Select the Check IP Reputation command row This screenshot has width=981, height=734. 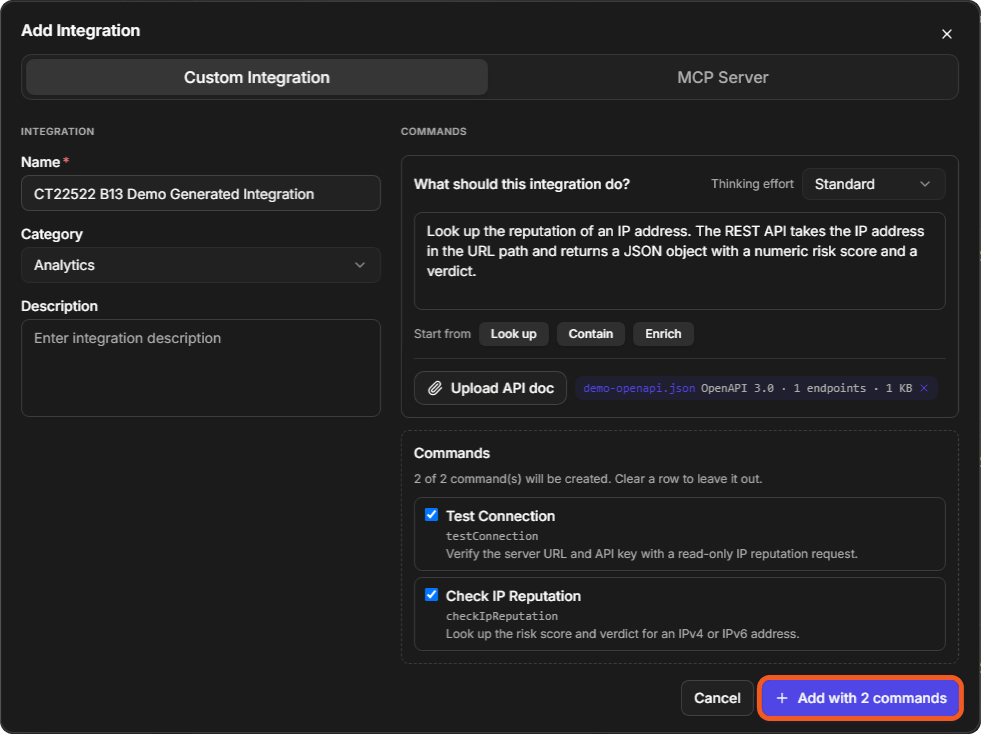point(679,614)
